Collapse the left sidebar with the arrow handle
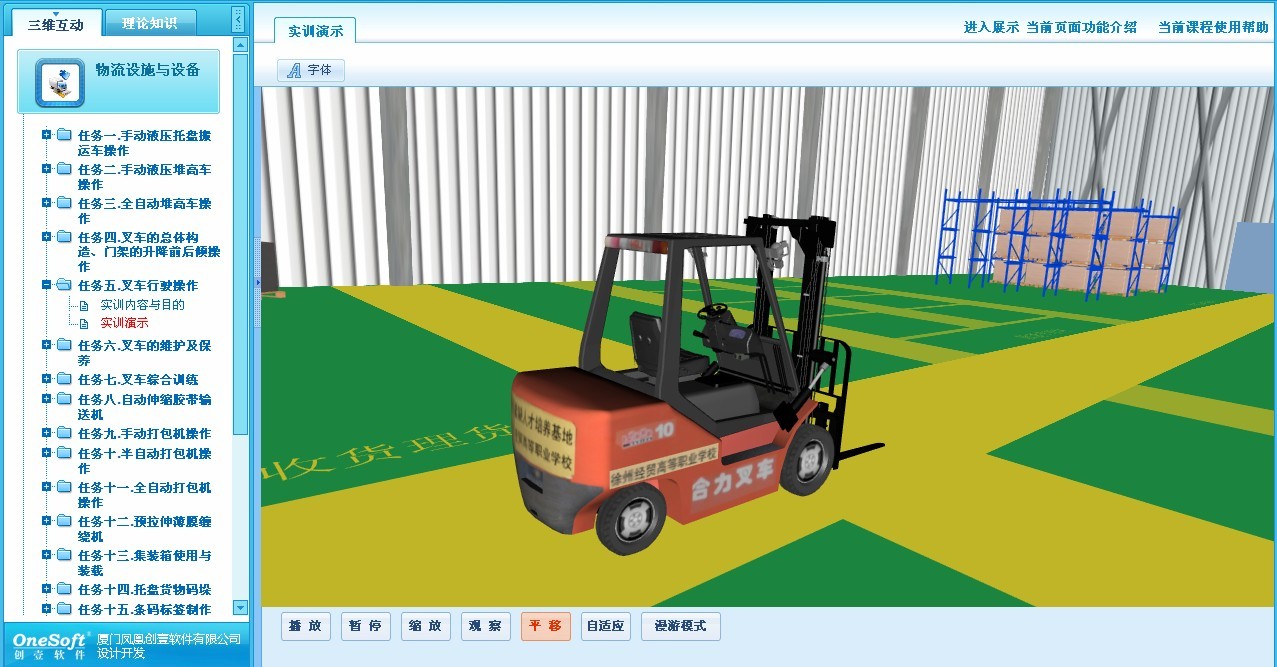This screenshot has height=667, width=1277. pos(237,19)
